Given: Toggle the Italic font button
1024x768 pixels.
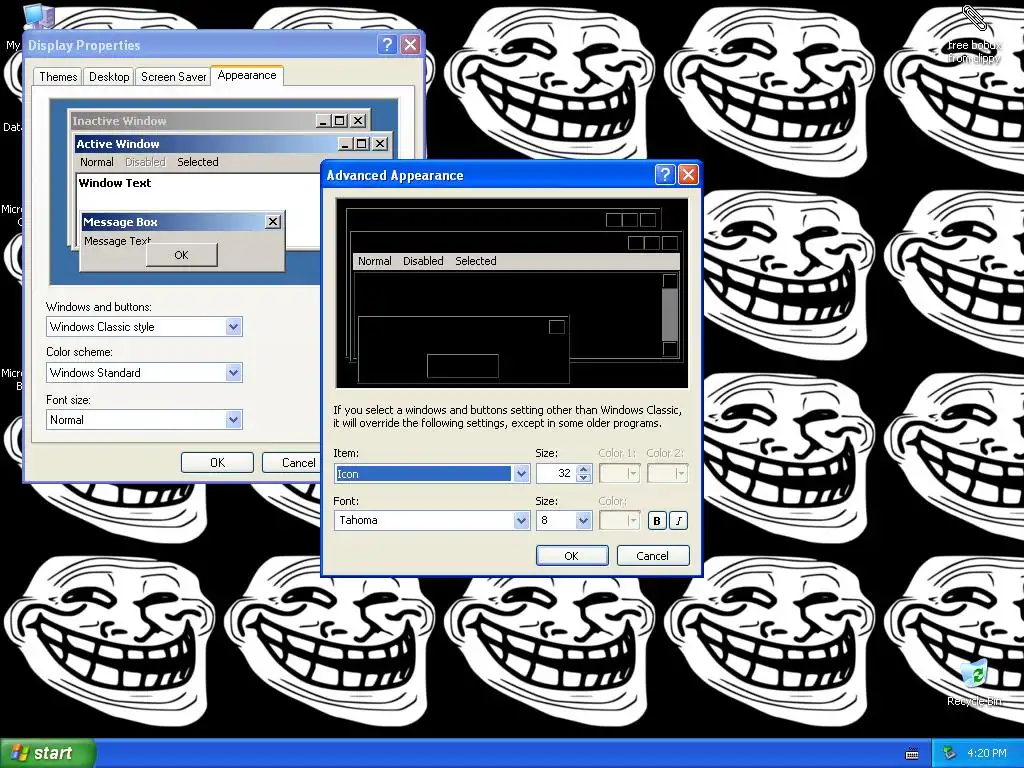Looking at the screenshot, I should [679, 520].
